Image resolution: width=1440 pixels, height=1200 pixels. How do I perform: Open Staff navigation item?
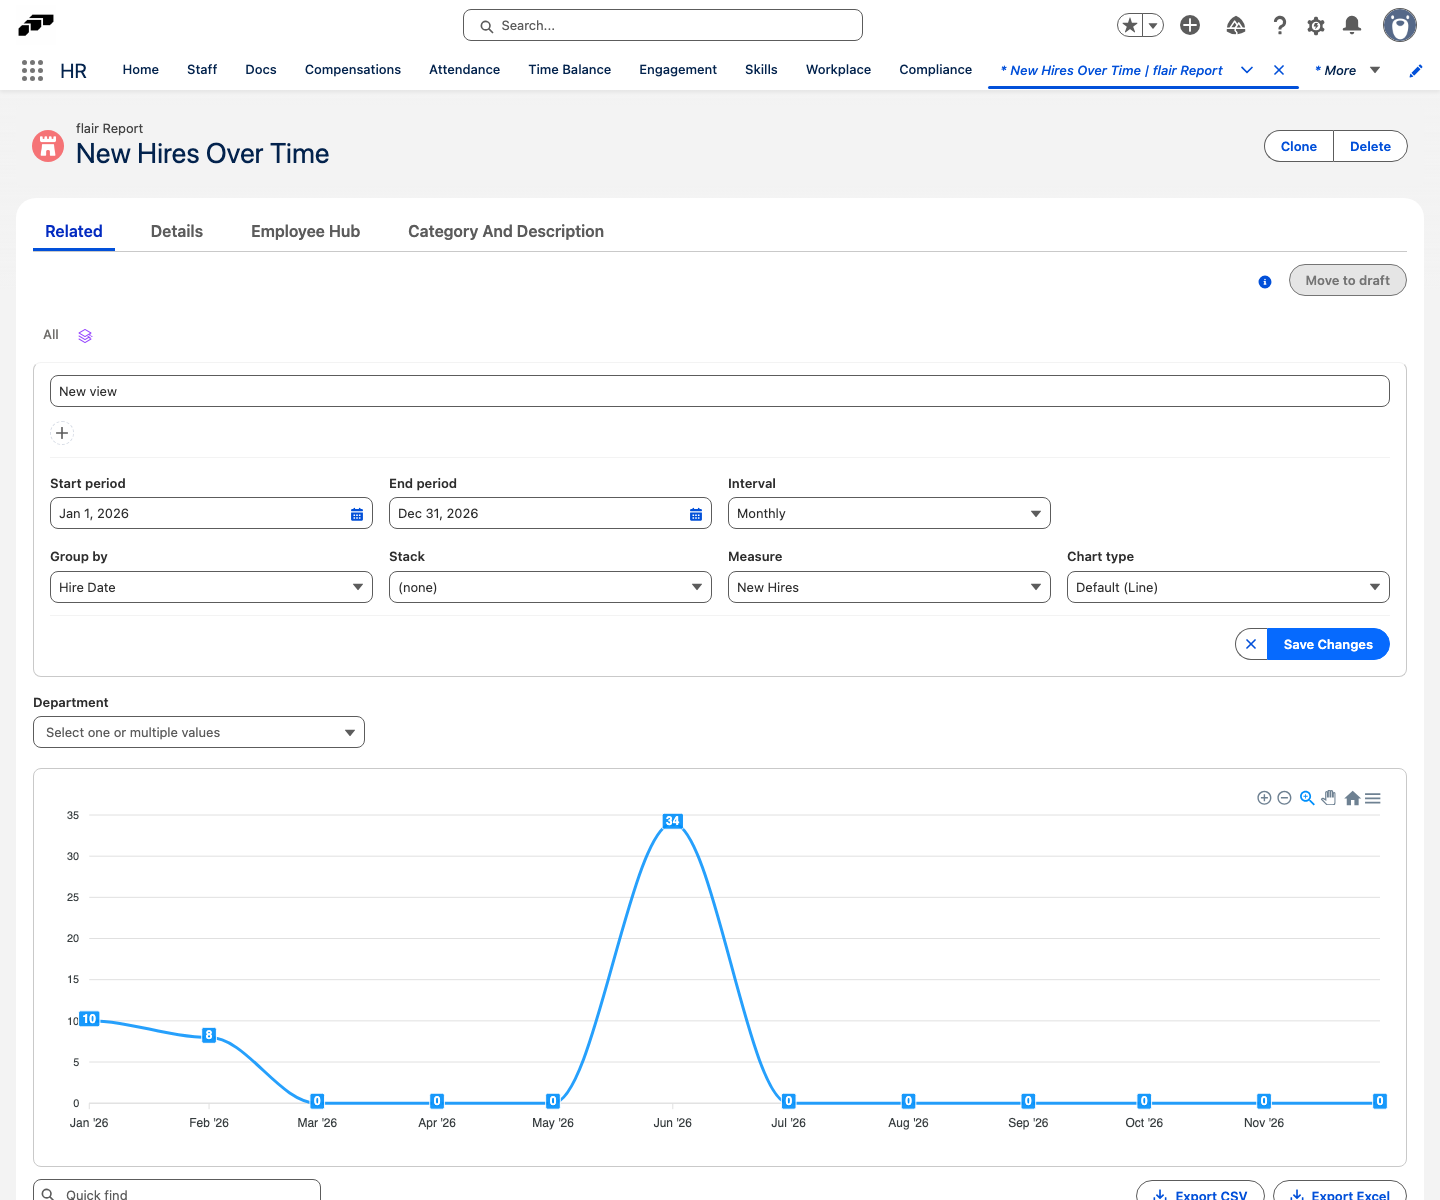[x=202, y=70]
